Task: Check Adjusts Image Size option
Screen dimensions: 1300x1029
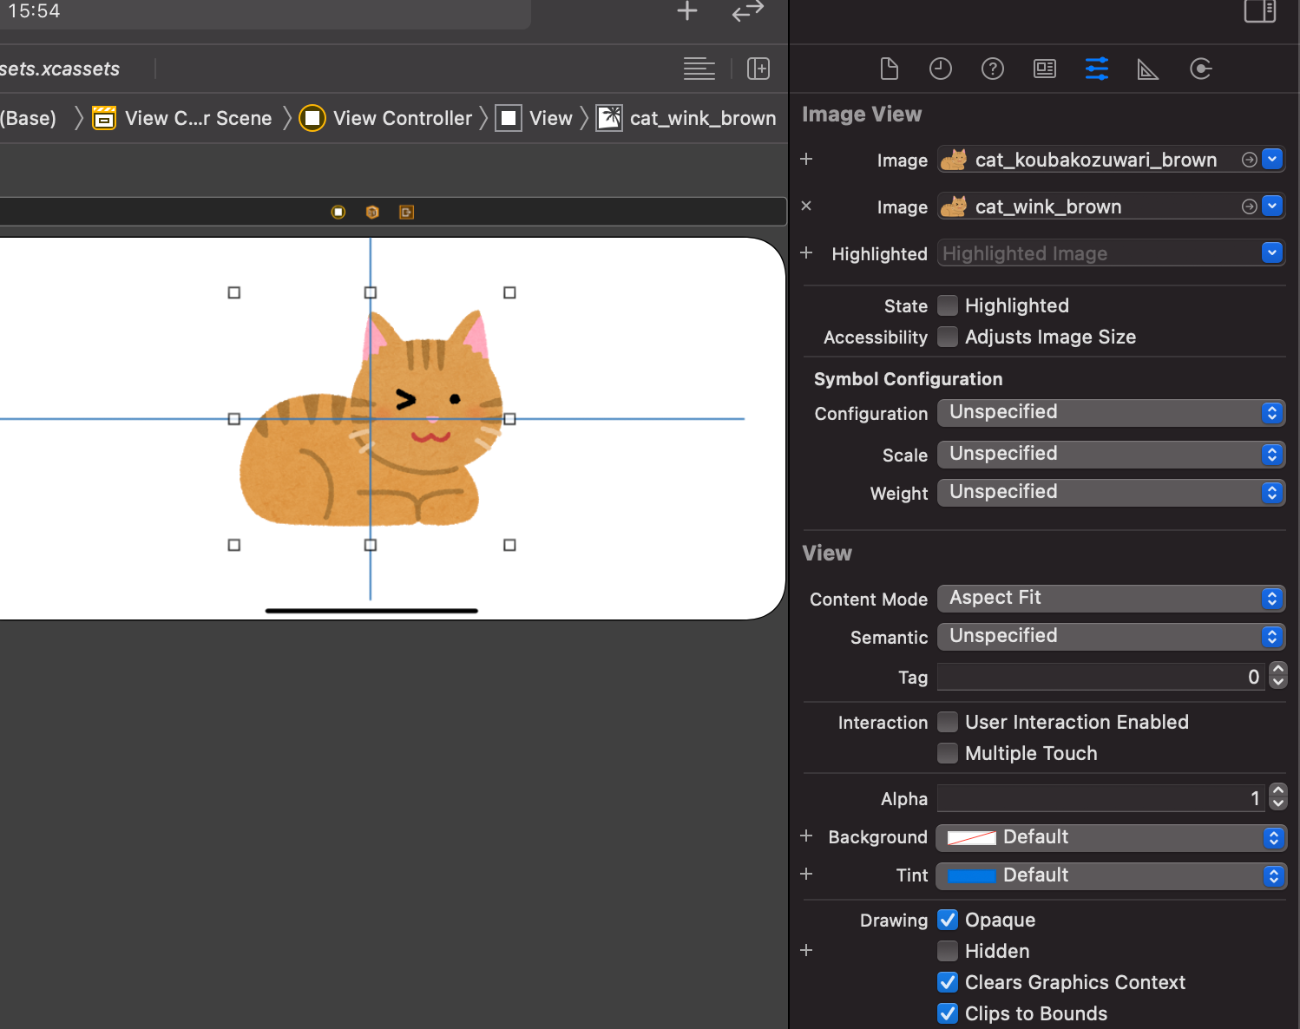Action: pyautogui.click(x=948, y=337)
